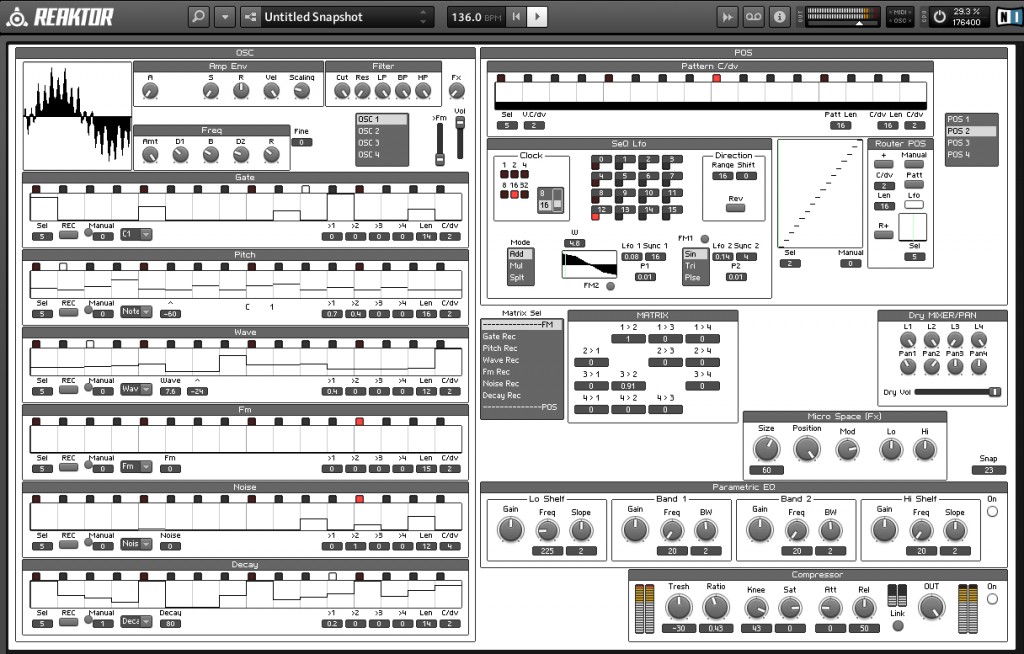Open the dropdown arrow beside the search icon

point(225,16)
